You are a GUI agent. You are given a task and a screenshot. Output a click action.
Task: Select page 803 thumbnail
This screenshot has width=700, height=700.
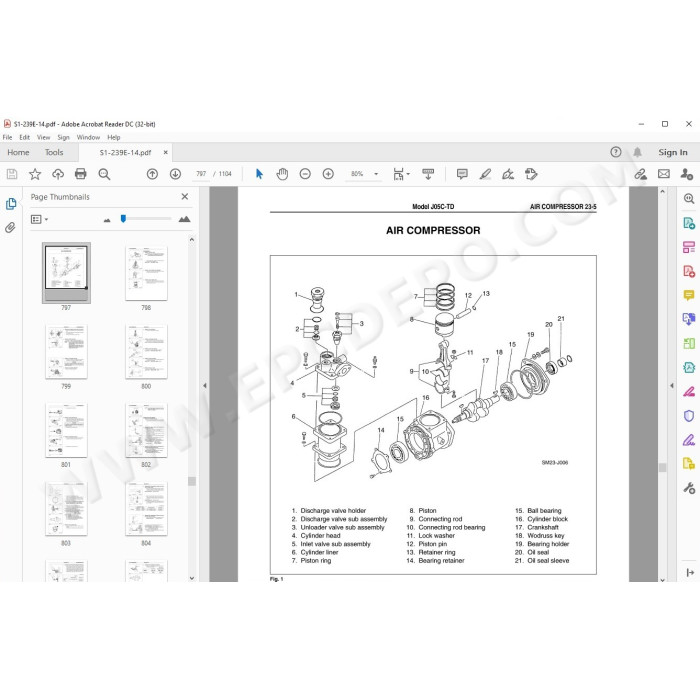pos(66,509)
